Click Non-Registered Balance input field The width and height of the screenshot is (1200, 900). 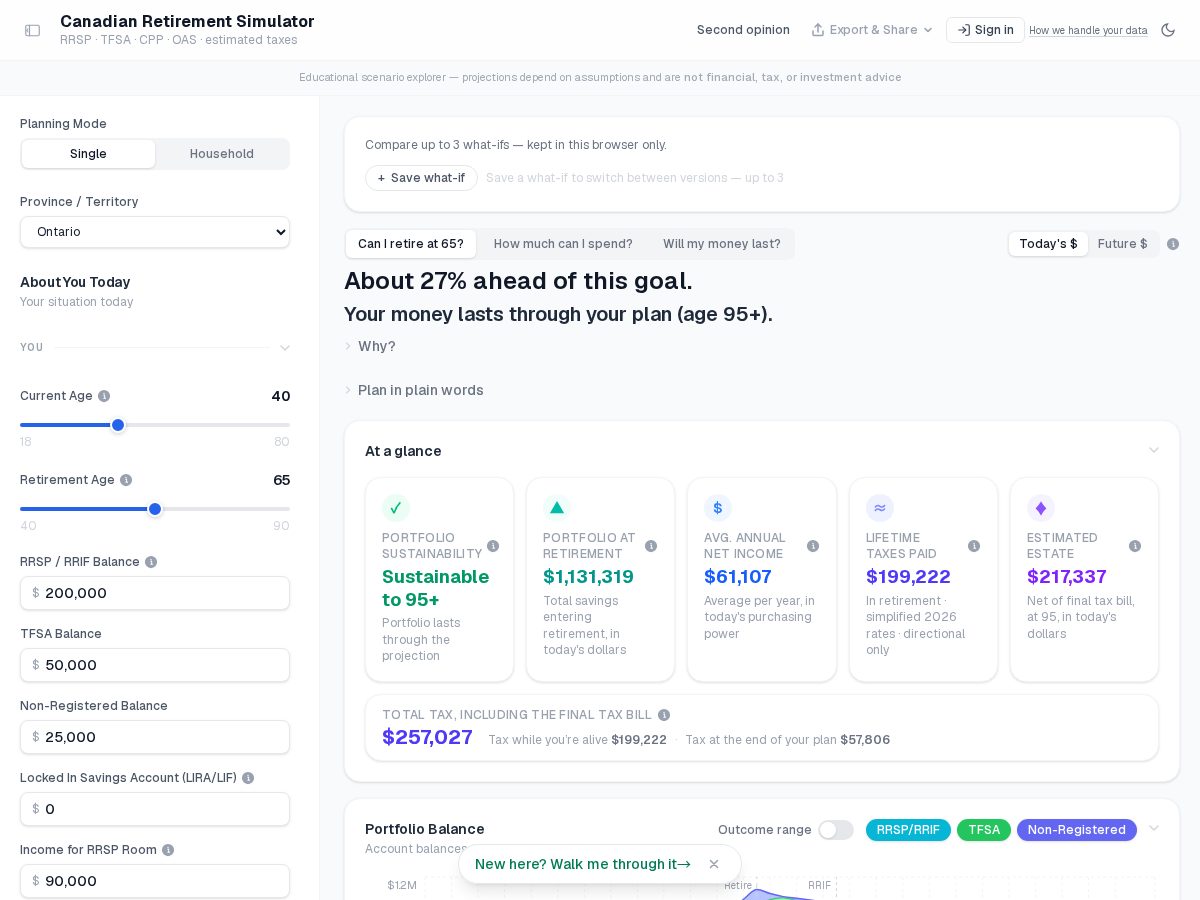(155, 737)
